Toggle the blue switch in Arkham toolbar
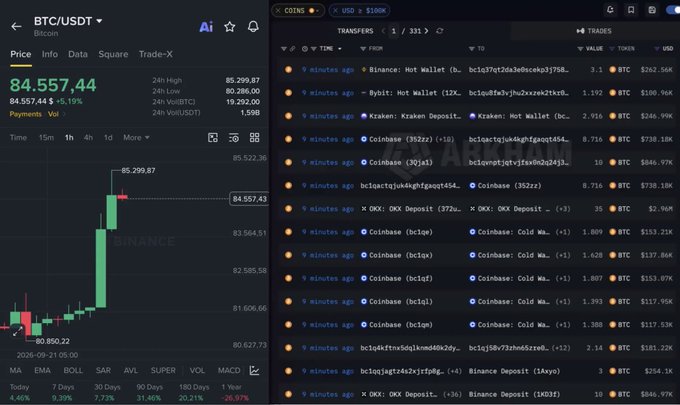This screenshot has width=680, height=405. pyautogui.click(x=673, y=10)
